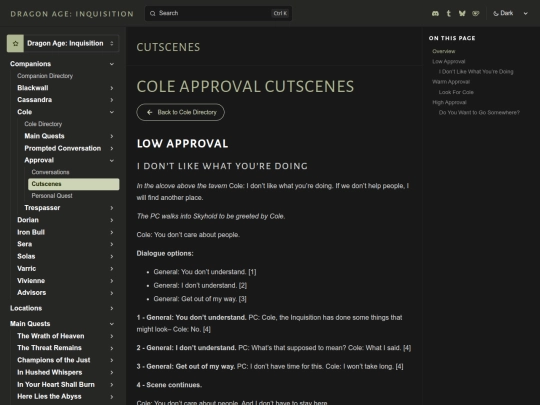Open In Your Heart Shall Burn quest

tap(56, 385)
